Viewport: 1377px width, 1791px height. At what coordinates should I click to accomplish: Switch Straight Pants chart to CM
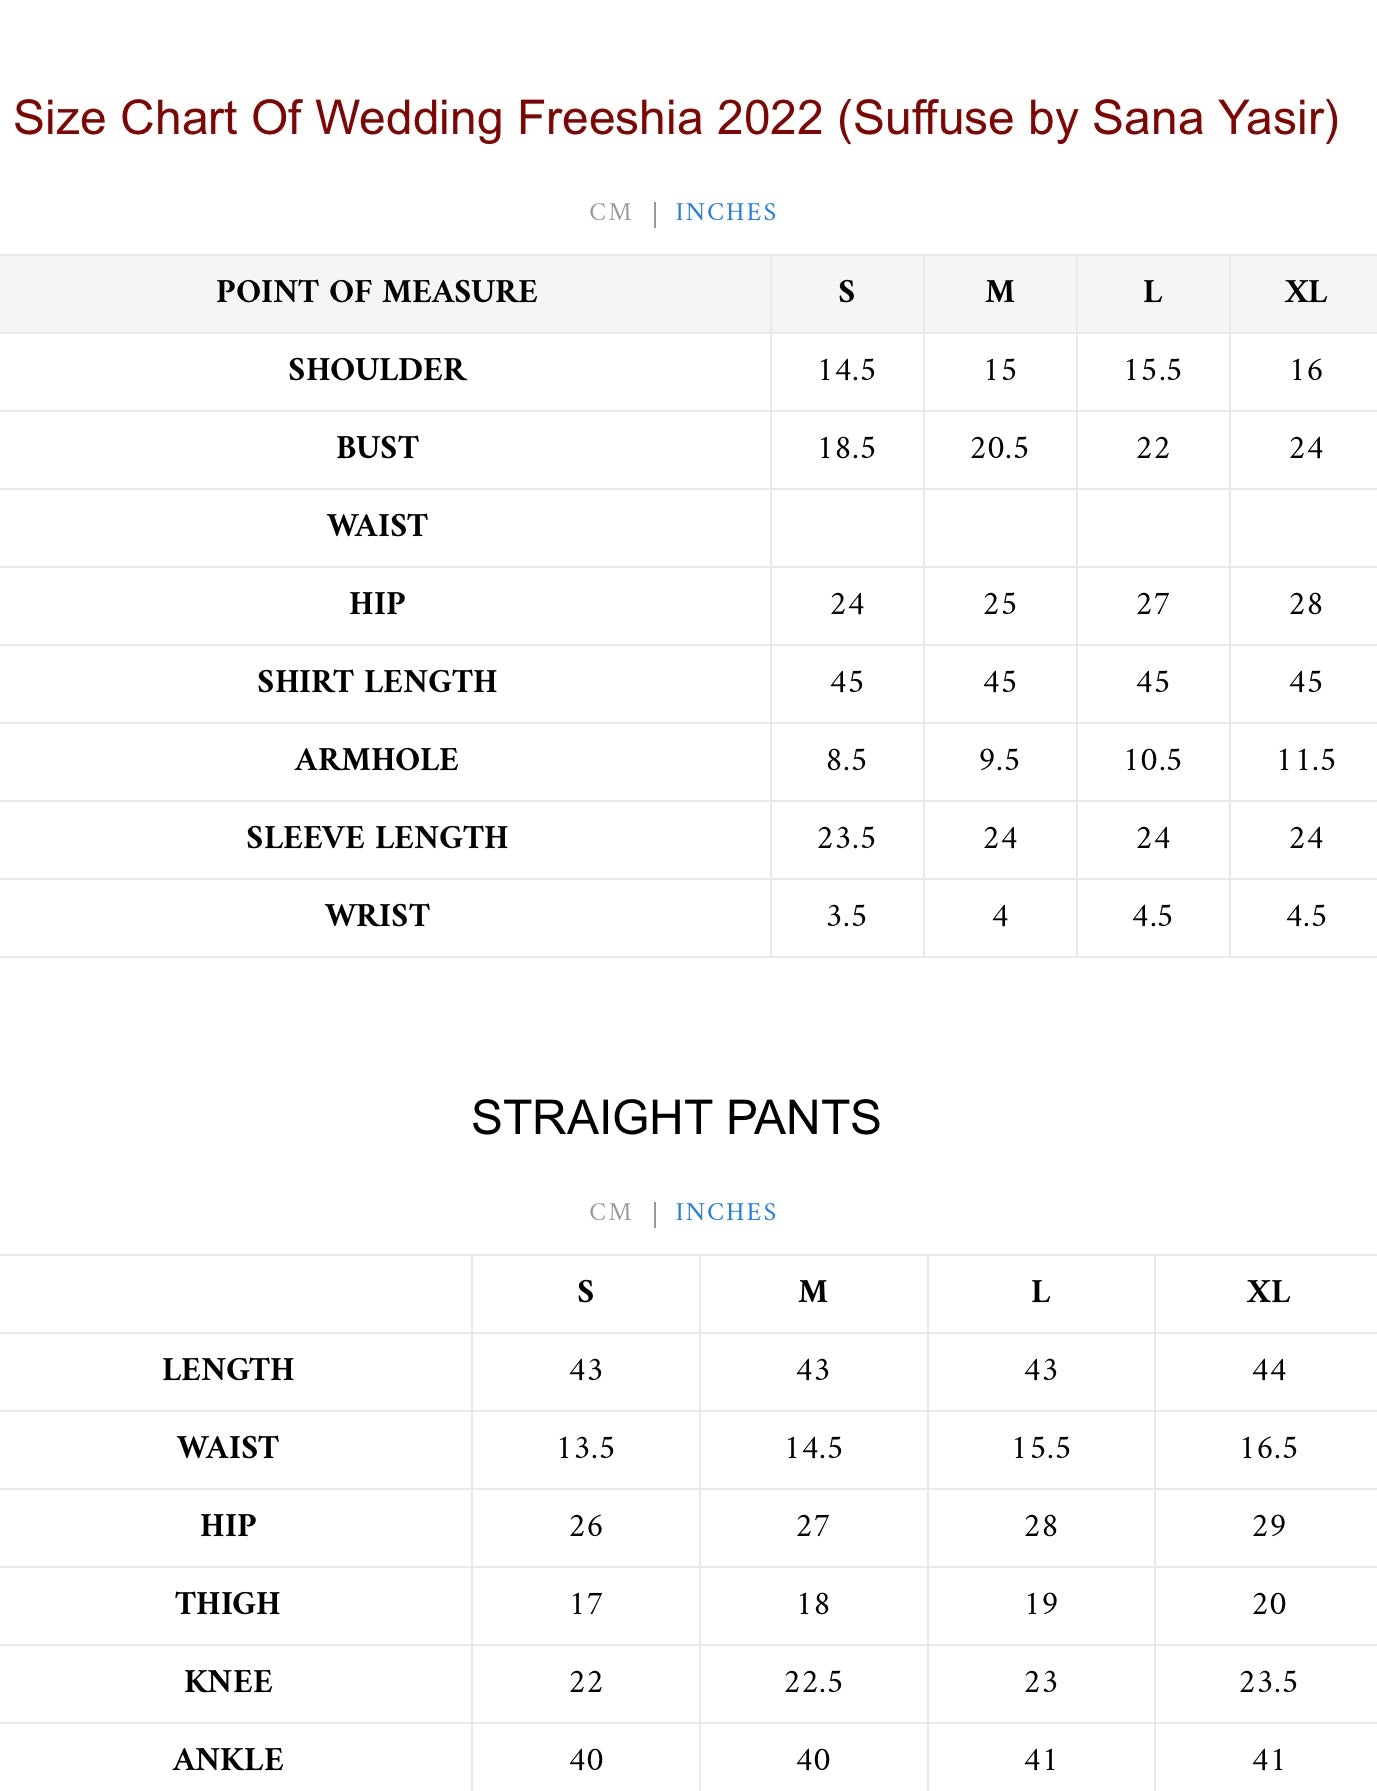click(x=610, y=1212)
